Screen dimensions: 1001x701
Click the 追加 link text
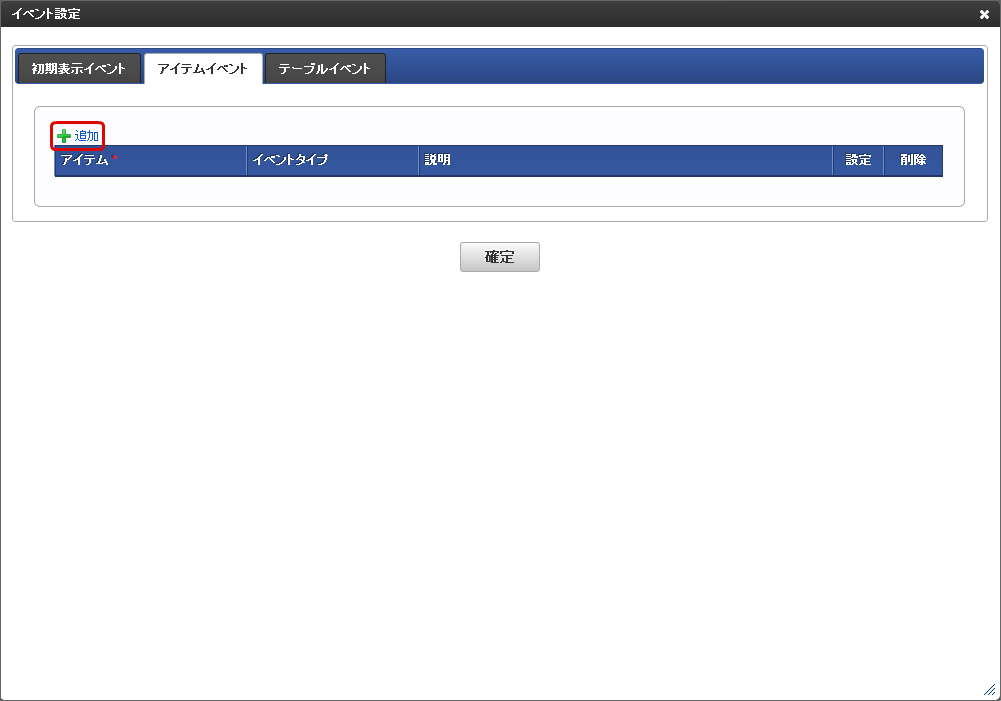click(x=87, y=136)
